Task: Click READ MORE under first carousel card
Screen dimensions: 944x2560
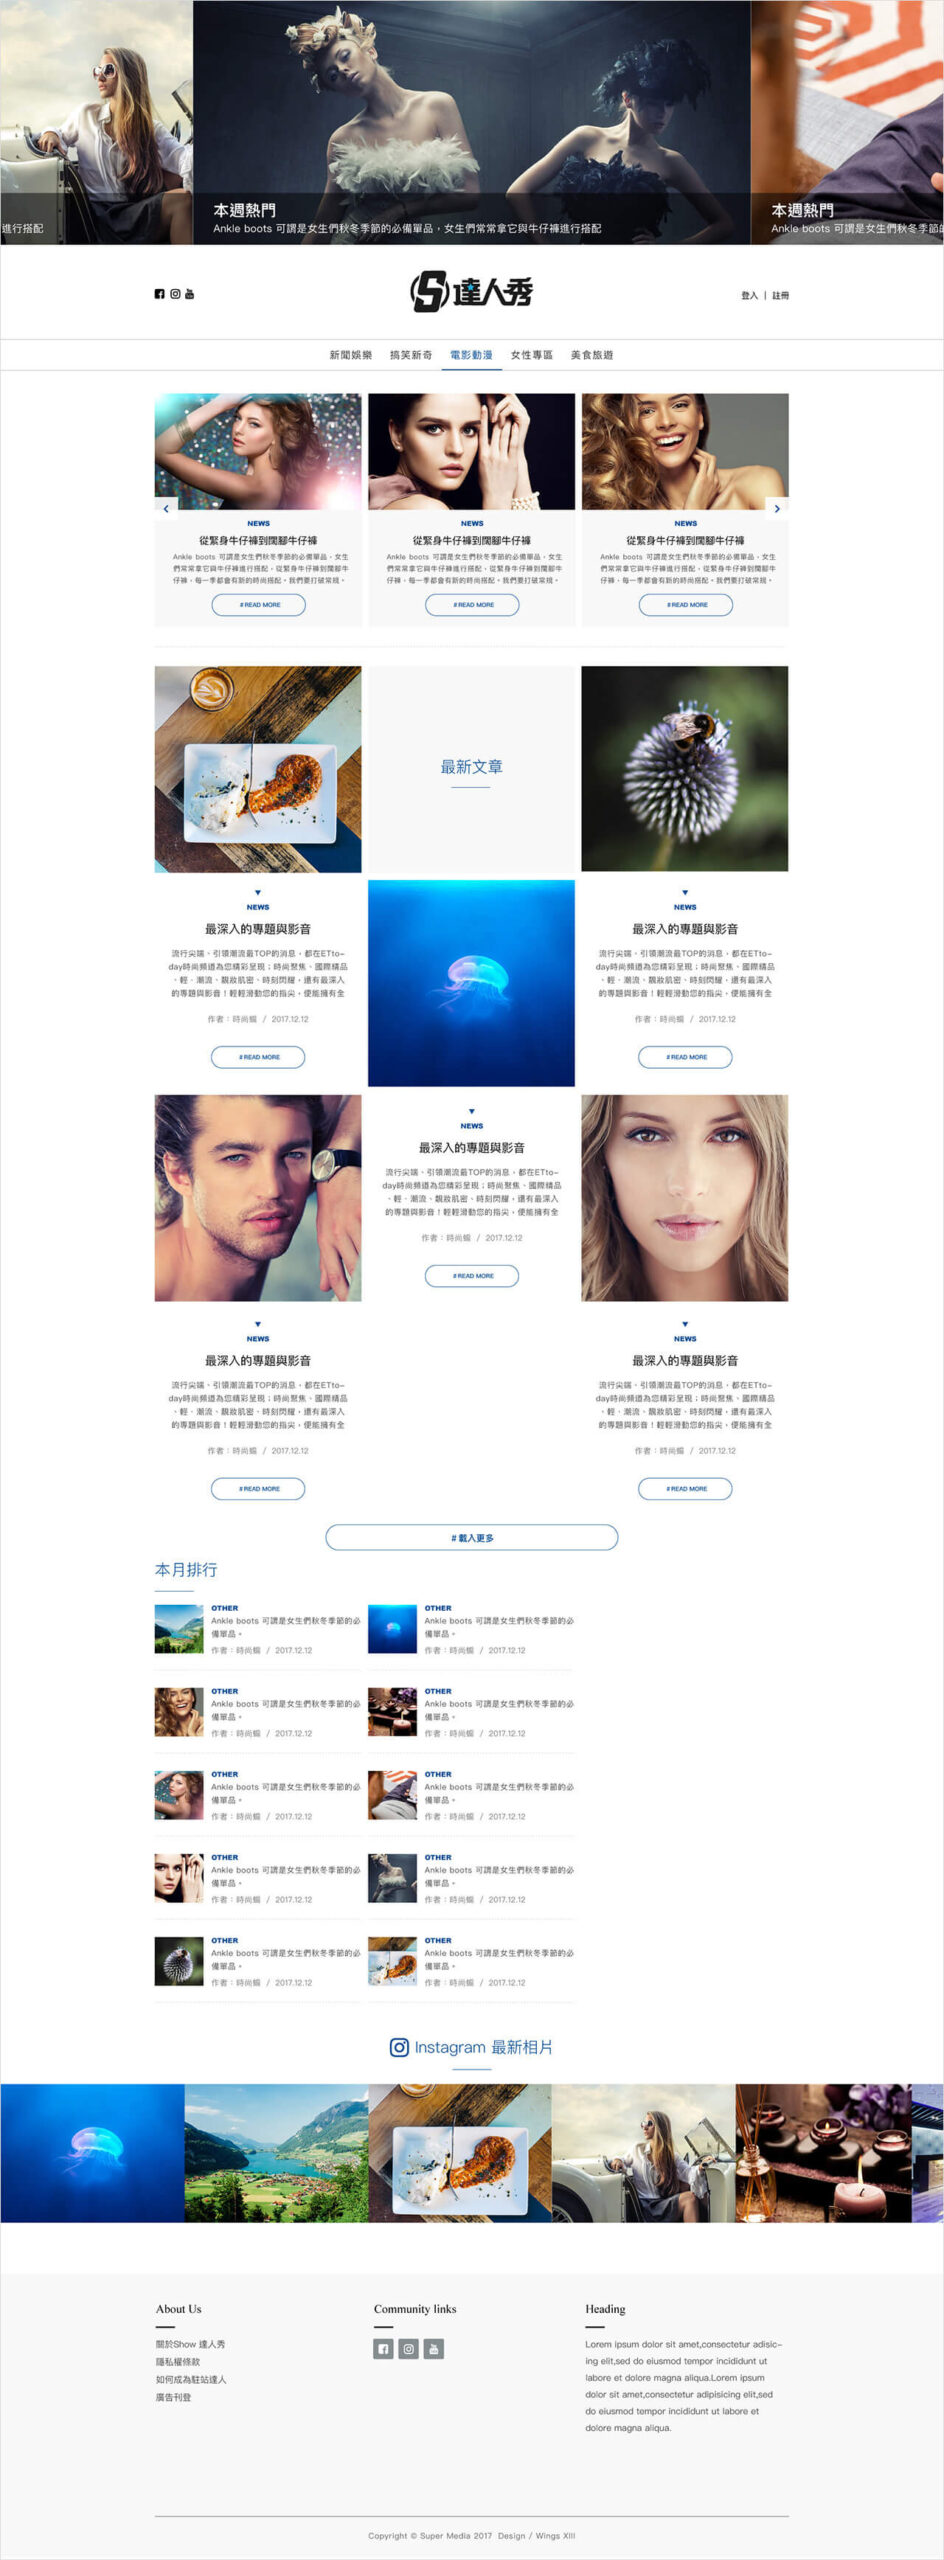Action: click(259, 605)
